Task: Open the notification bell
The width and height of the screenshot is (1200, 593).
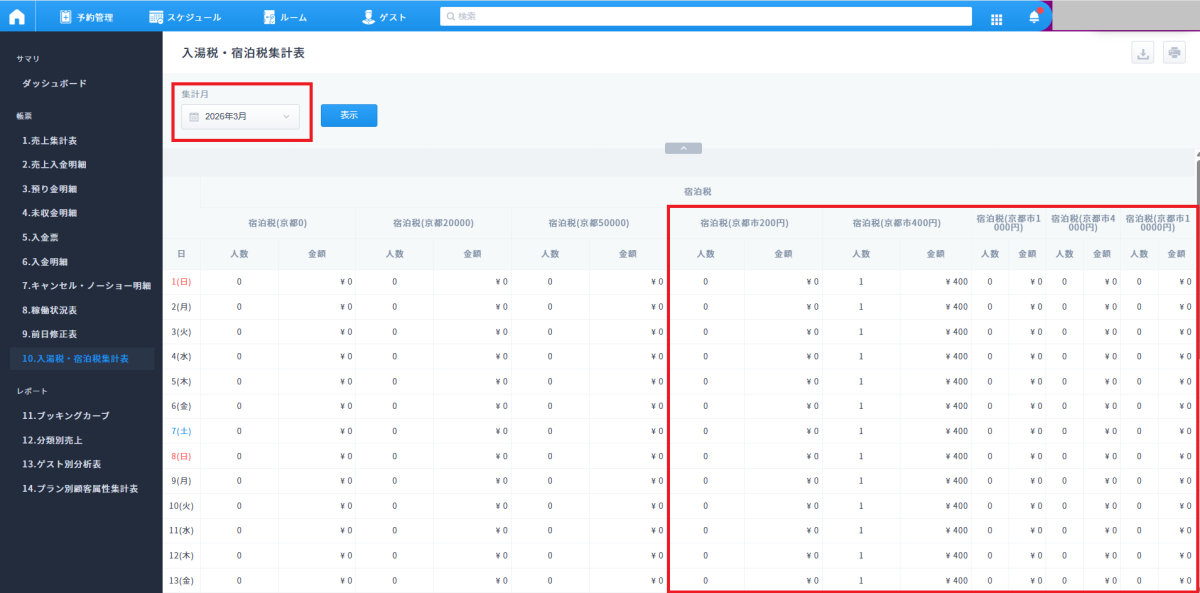Action: (x=1034, y=17)
